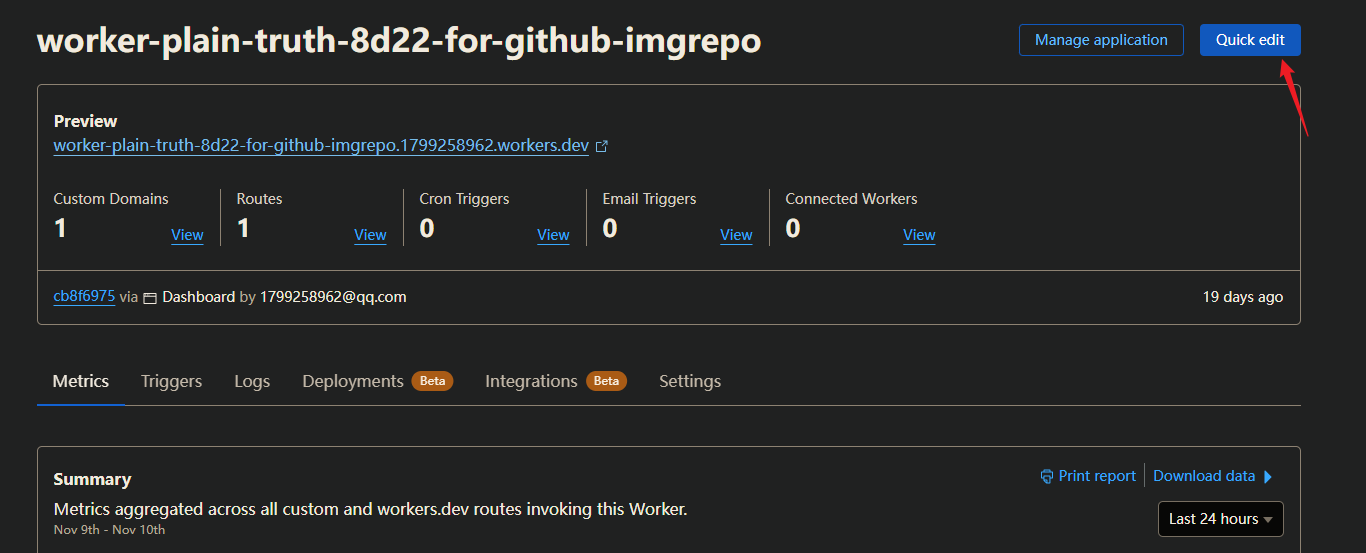Image resolution: width=1366 pixels, height=553 pixels.
Task: Click the arrow next to Download data
Action: click(x=1268, y=476)
